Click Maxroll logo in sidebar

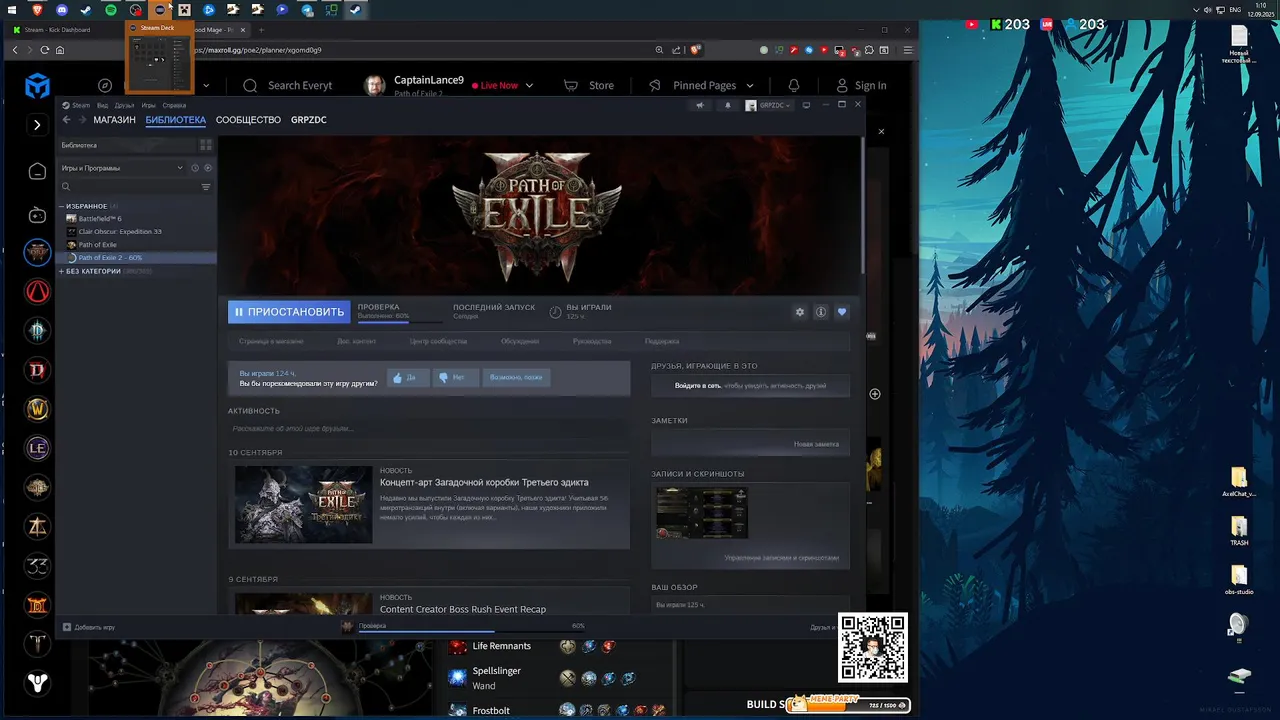coord(37,87)
